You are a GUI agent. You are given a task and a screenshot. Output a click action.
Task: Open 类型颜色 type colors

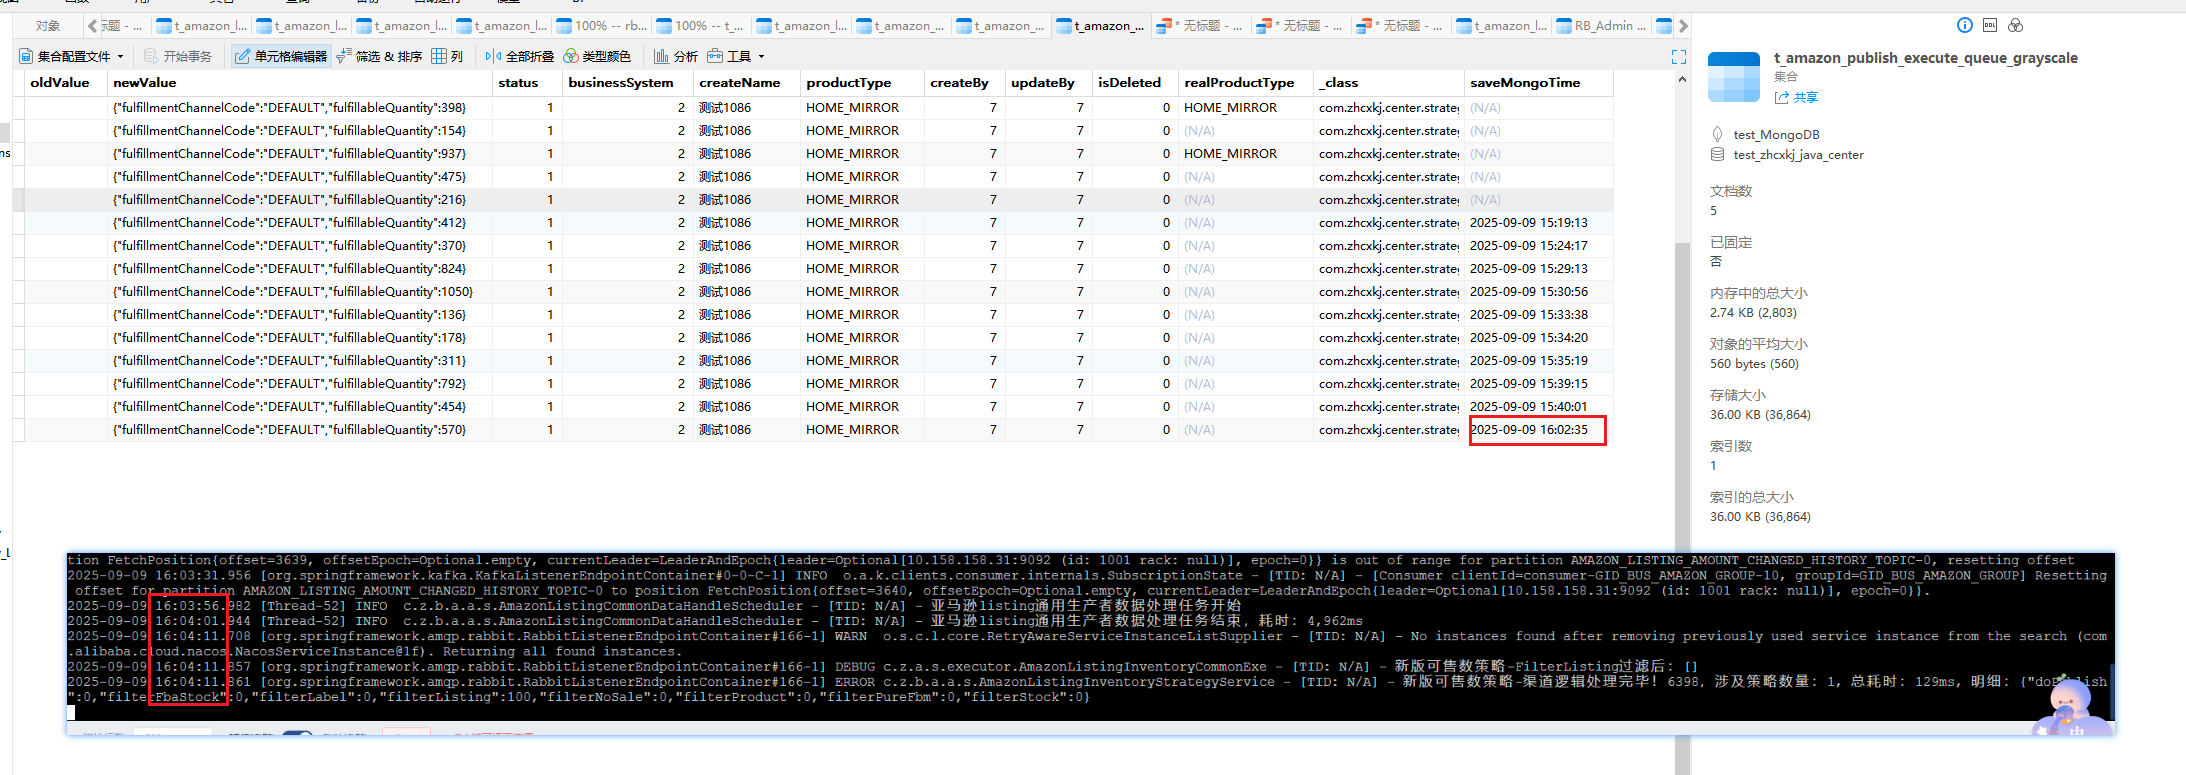597,56
